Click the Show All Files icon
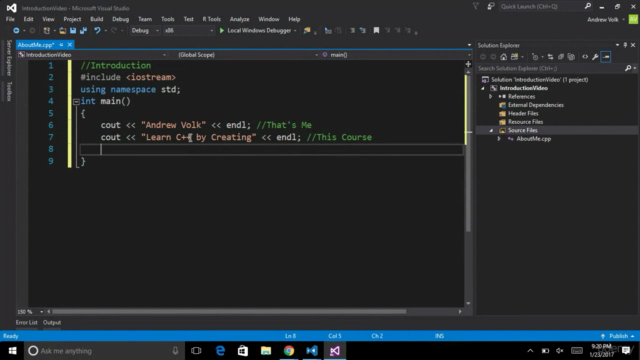Image resolution: width=640 pixels, height=360 pixels. [x=571, y=57]
